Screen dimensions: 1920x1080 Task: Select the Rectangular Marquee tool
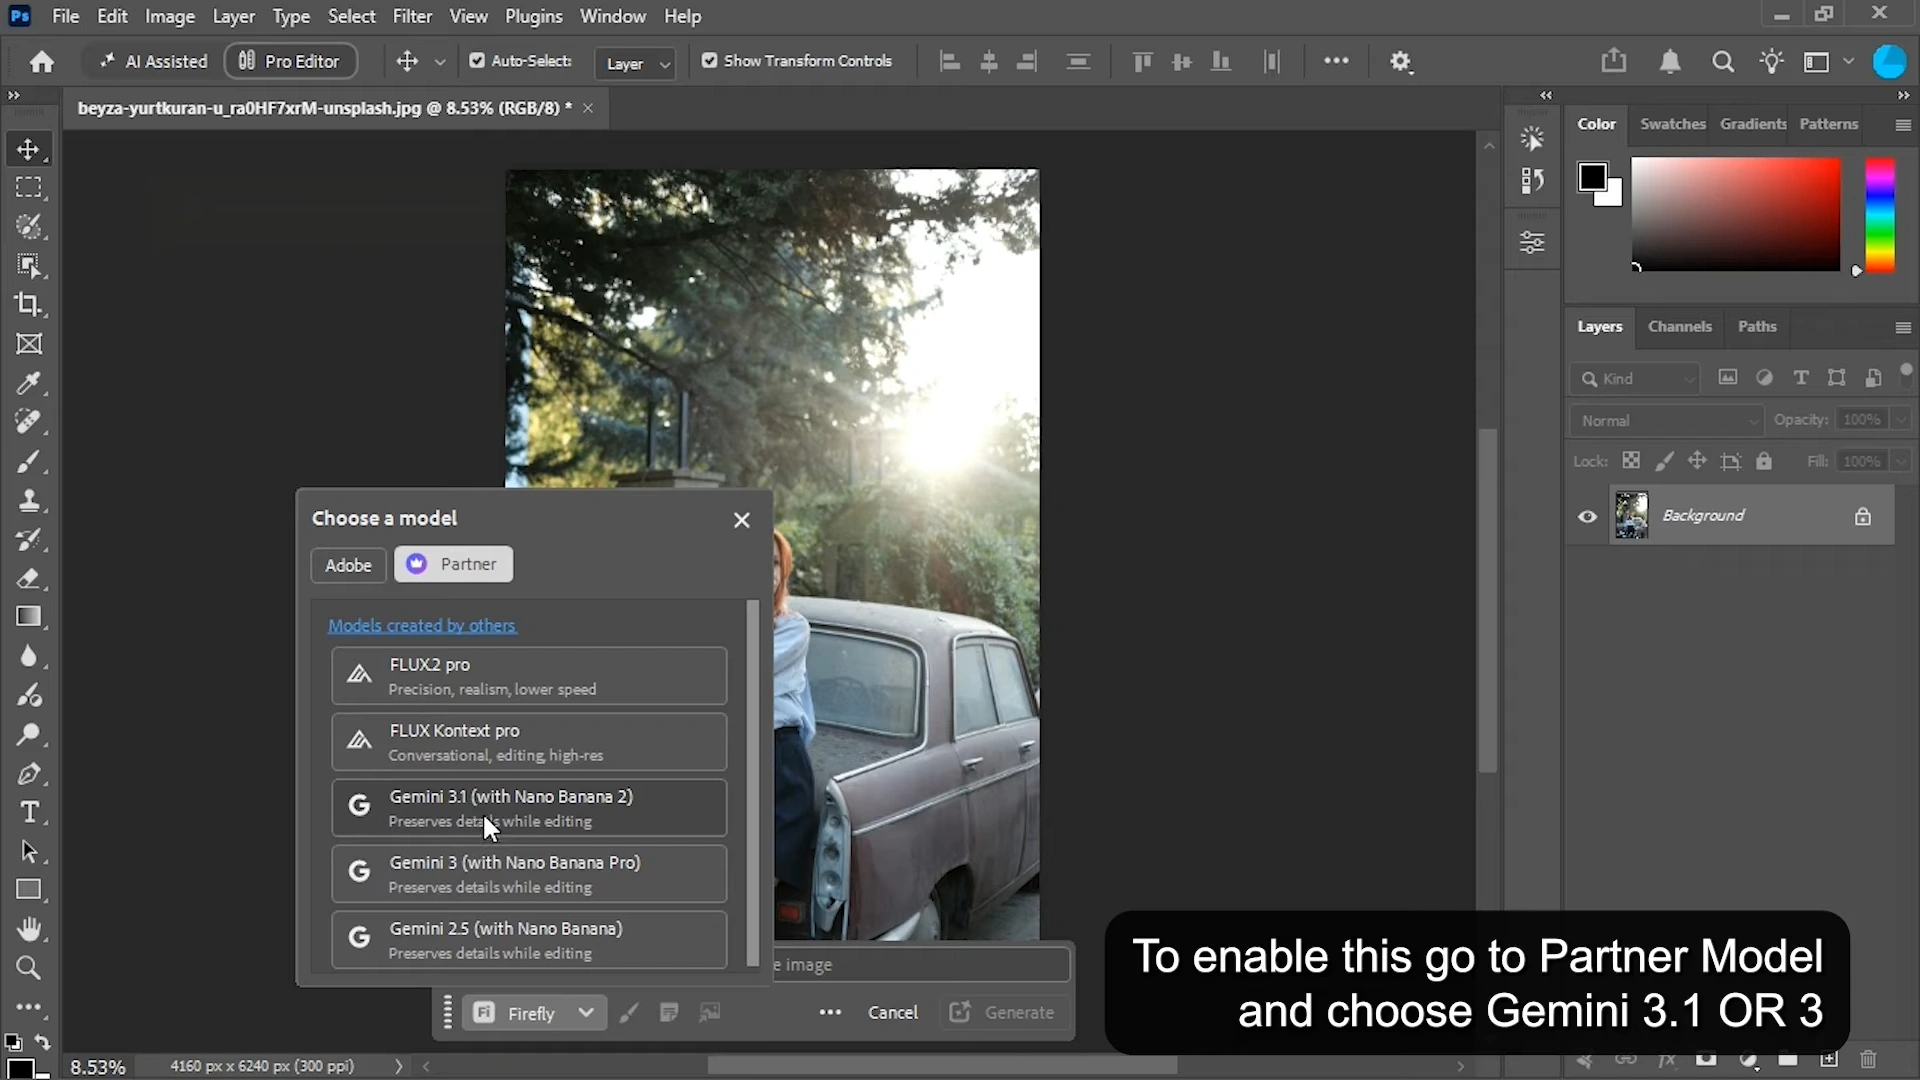(28, 188)
